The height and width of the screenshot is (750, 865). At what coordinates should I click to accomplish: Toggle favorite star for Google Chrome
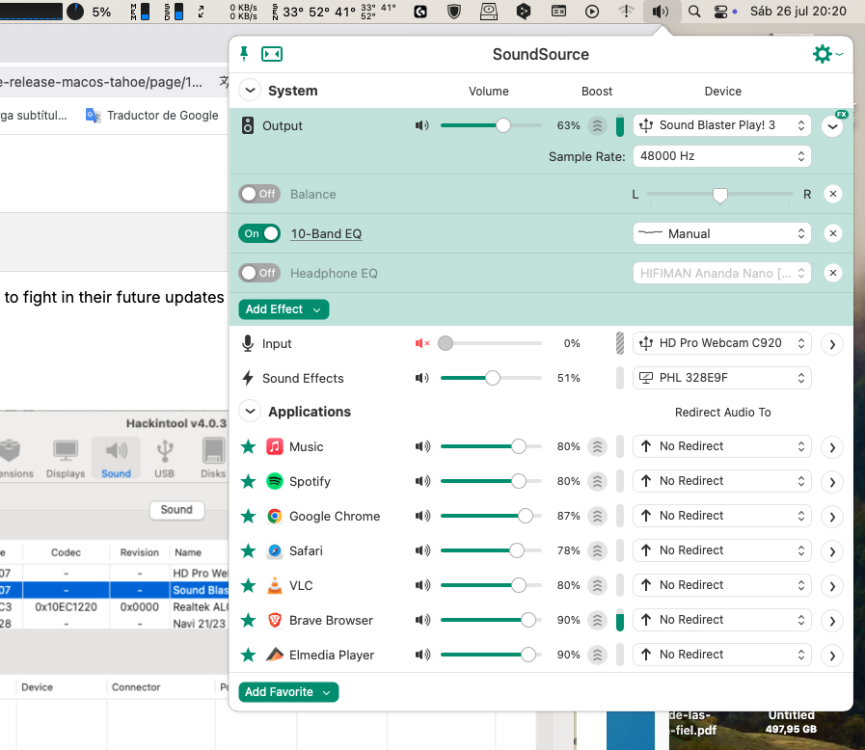coord(248,516)
